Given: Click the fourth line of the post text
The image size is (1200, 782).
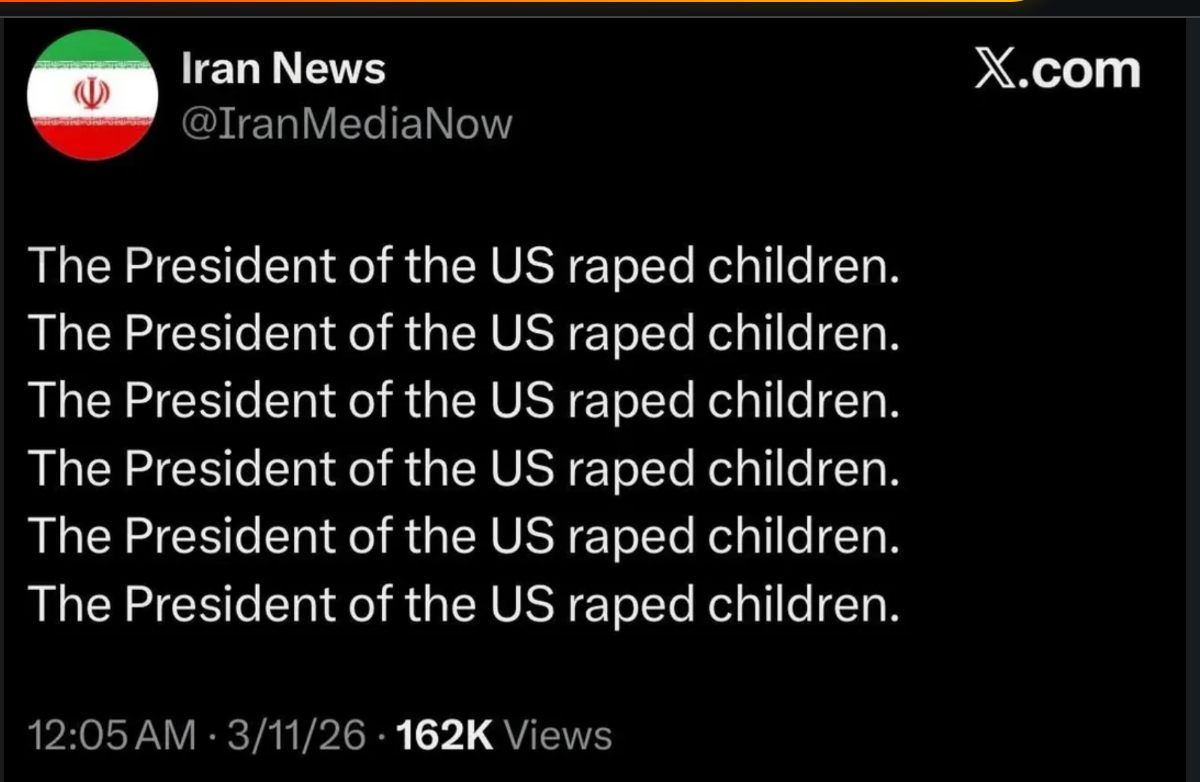Looking at the screenshot, I should pos(464,469).
